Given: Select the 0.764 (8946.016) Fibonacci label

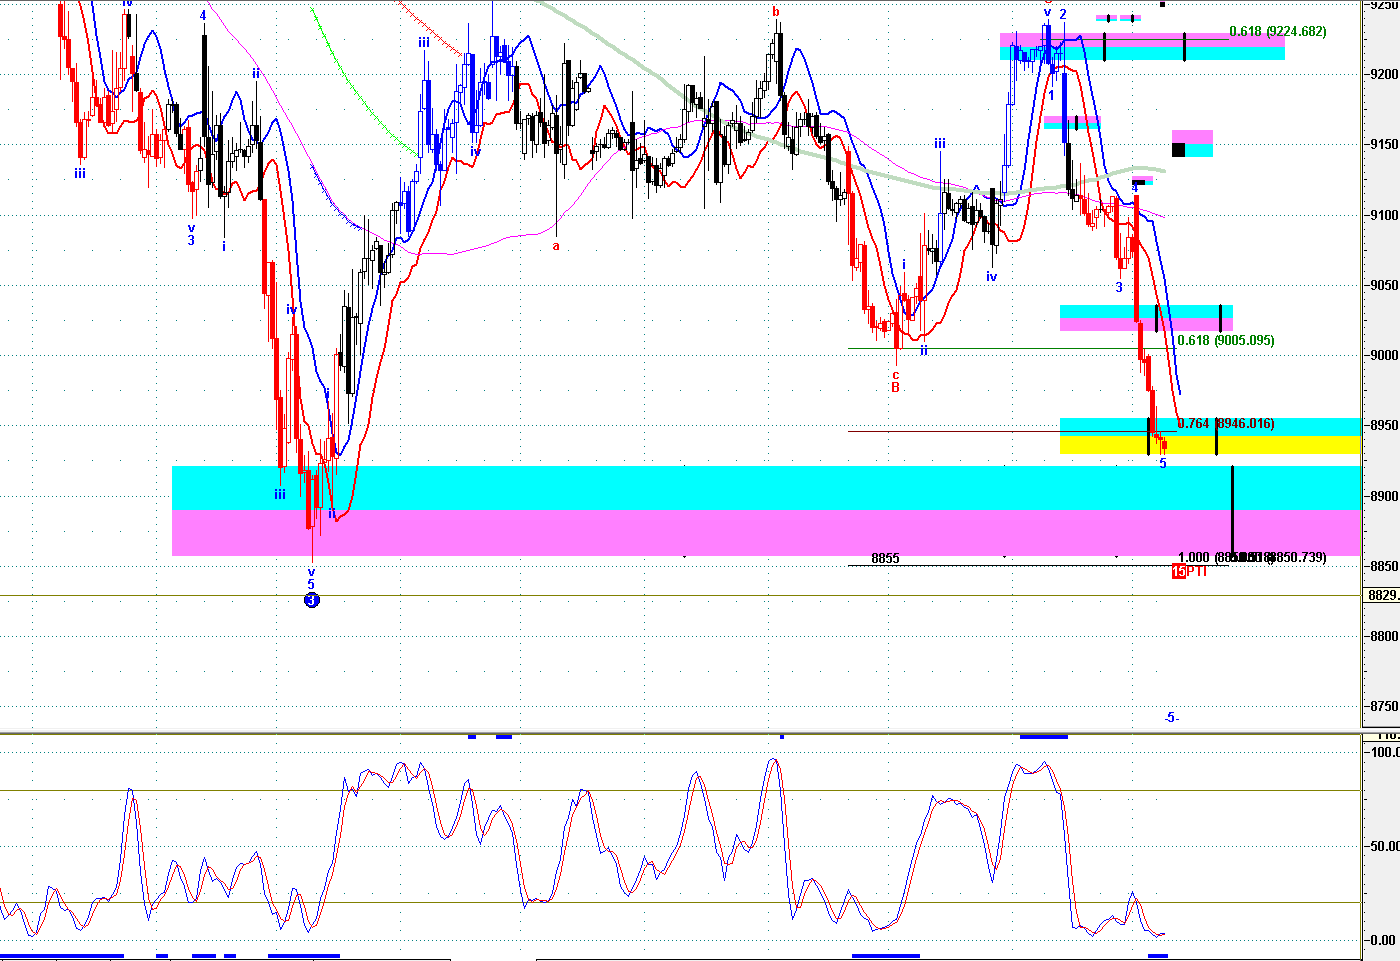Looking at the screenshot, I should tap(1225, 424).
